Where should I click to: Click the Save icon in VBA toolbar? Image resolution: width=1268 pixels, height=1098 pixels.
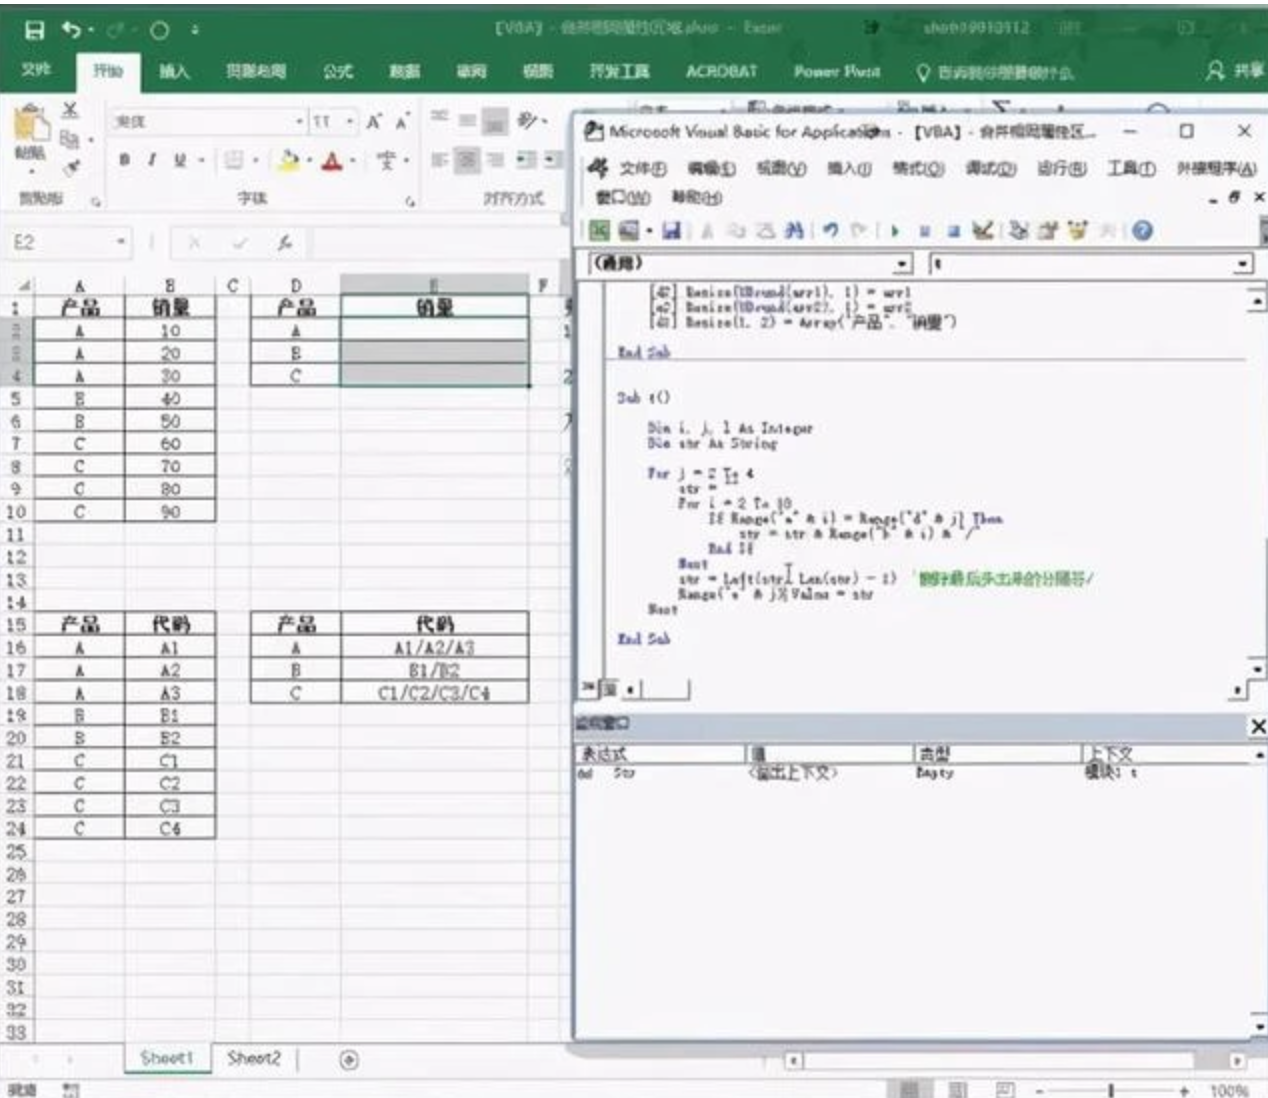pyautogui.click(x=671, y=231)
